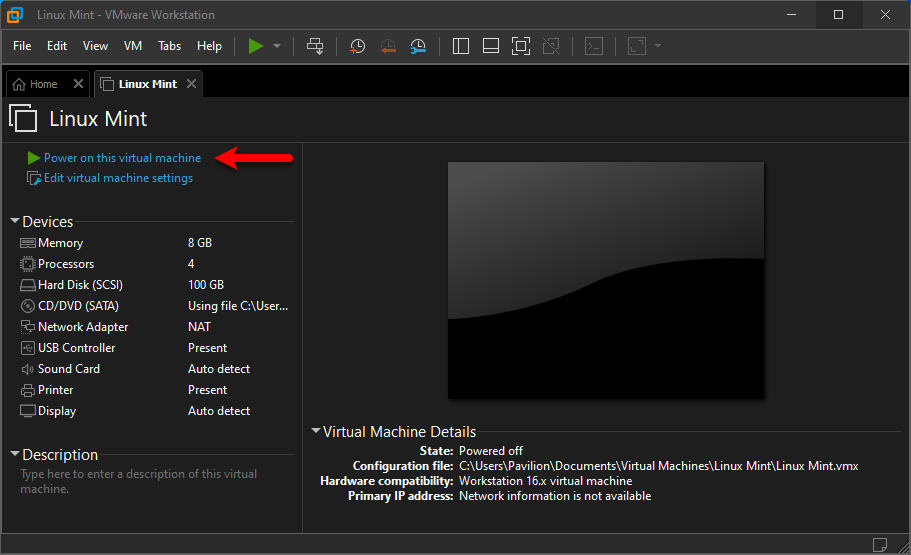Toggle the thumbnail bar icon
911x555 pixels.
491,46
